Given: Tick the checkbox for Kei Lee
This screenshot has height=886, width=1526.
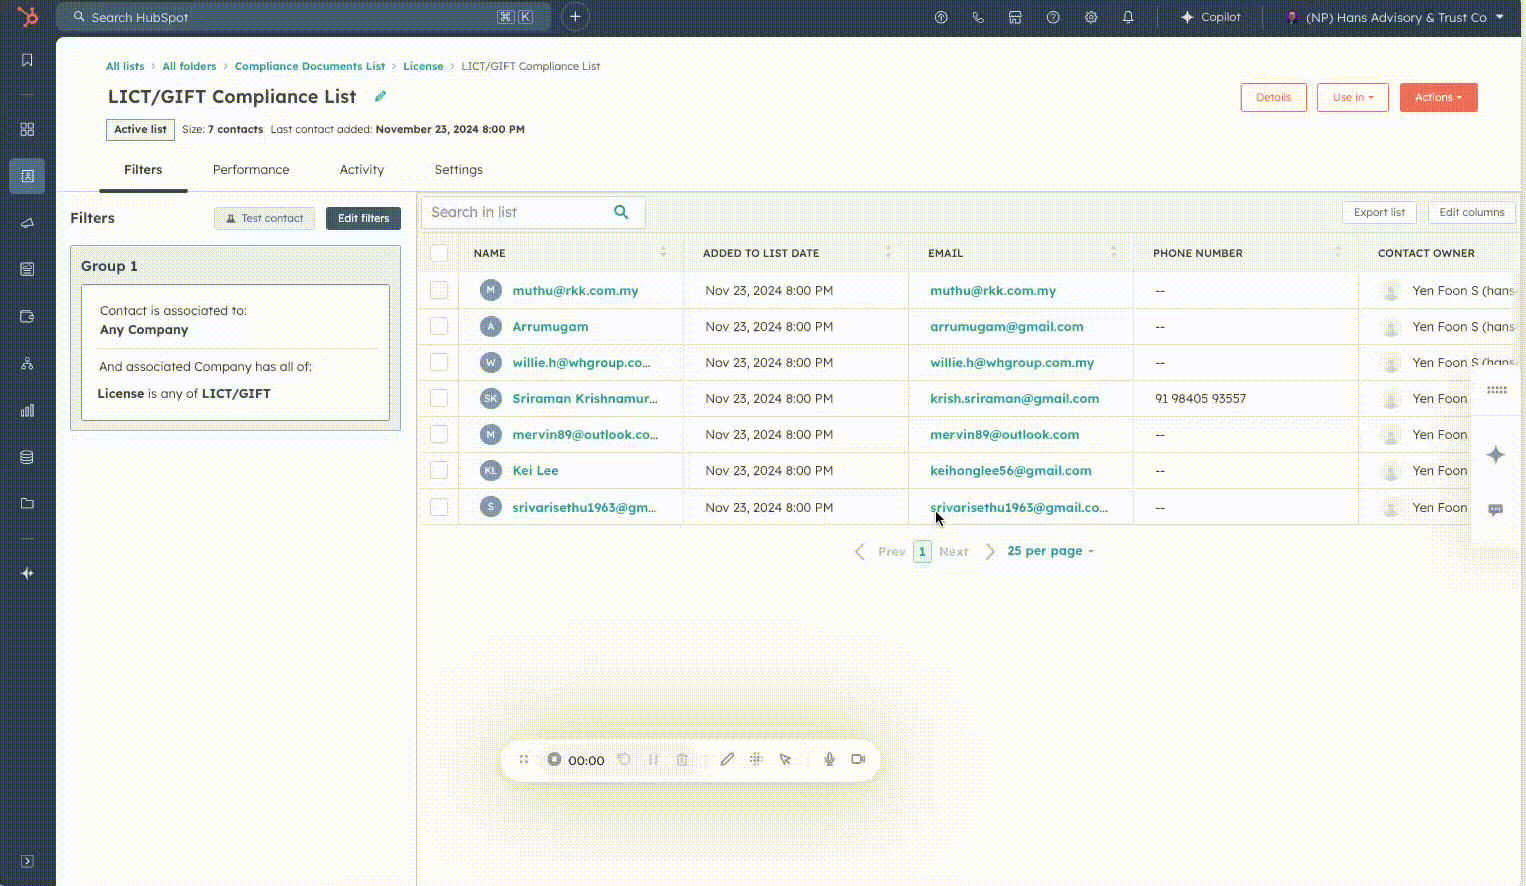Looking at the screenshot, I should (439, 471).
